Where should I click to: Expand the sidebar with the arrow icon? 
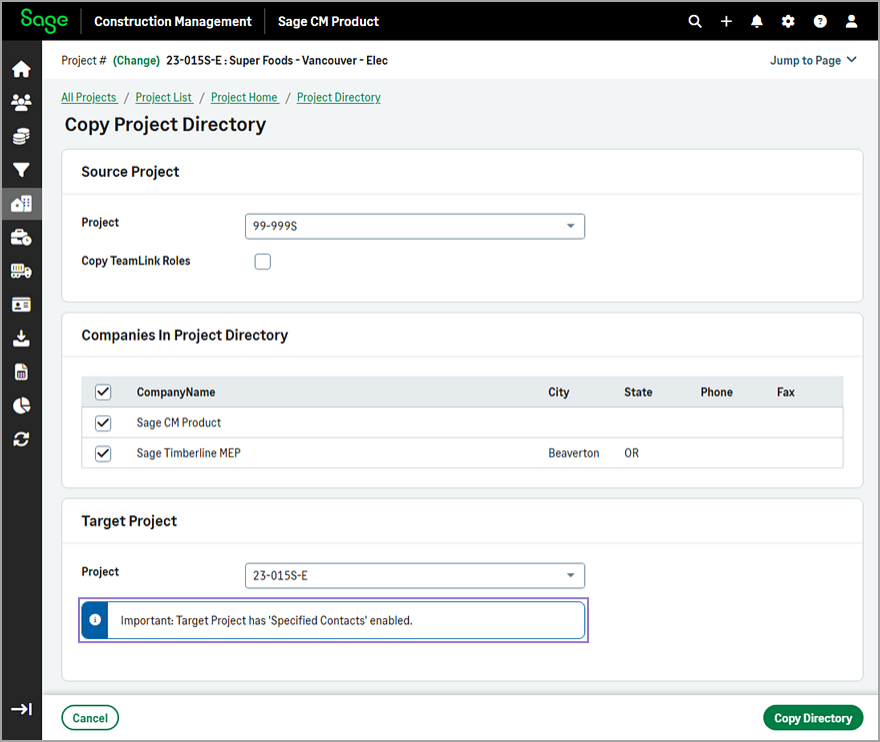(x=21, y=709)
